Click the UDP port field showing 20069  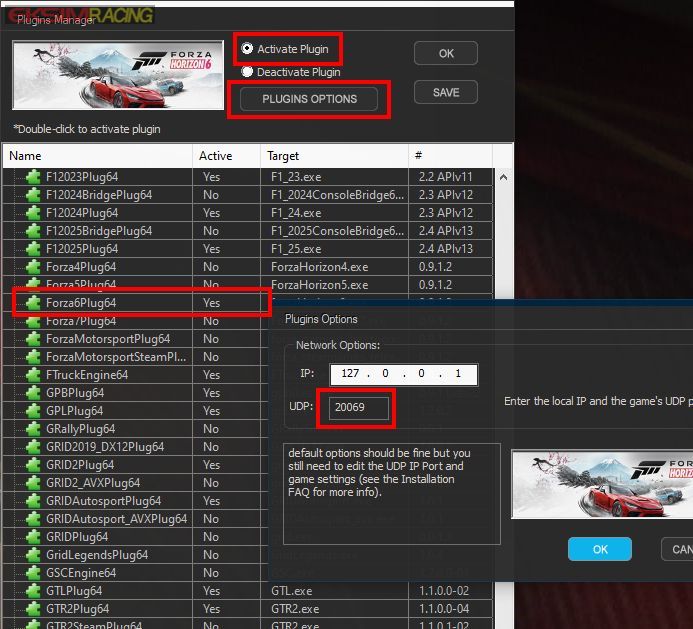point(358,408)
